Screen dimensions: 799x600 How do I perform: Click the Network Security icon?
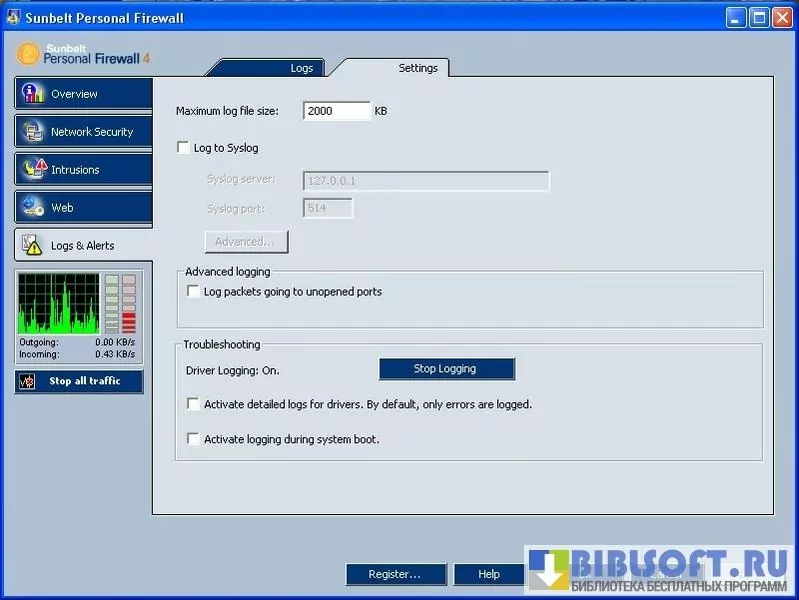coord(34,132)
